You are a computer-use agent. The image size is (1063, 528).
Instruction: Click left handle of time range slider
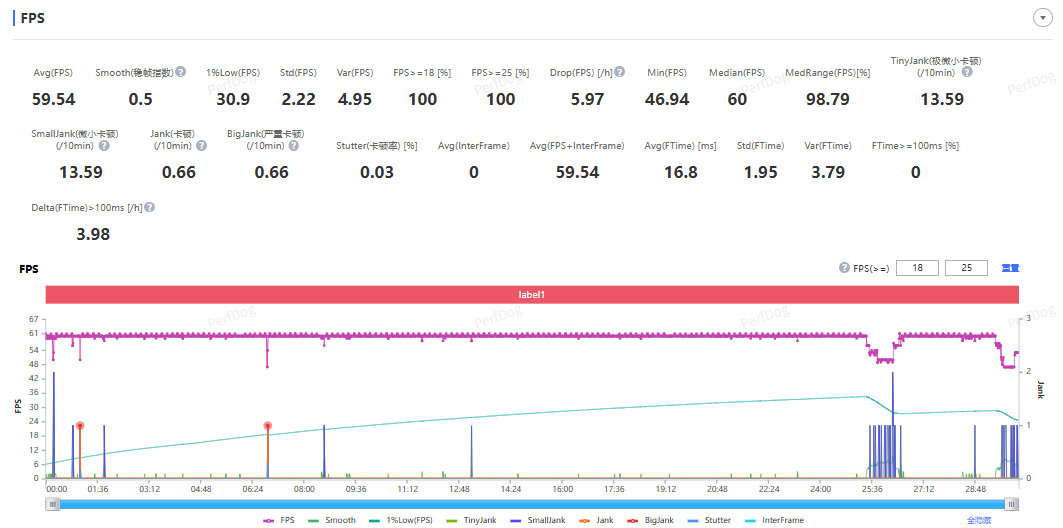click(52, 504)
